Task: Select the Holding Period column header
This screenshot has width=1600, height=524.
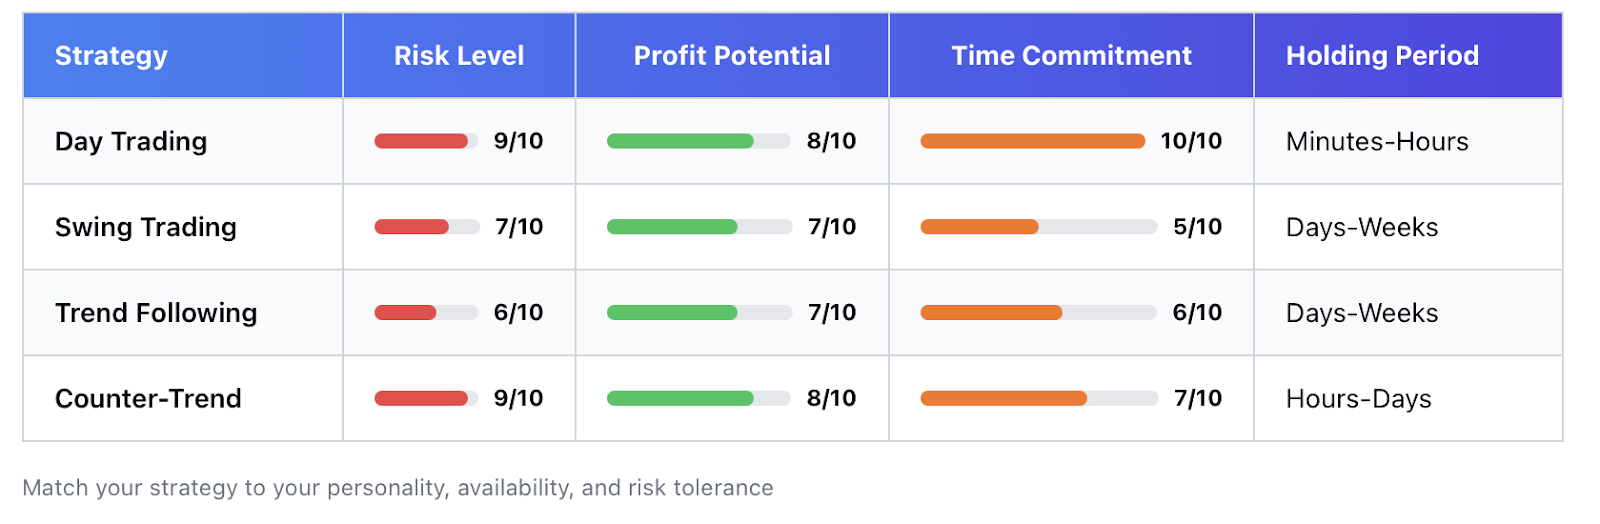Action: coord(1382,56)
